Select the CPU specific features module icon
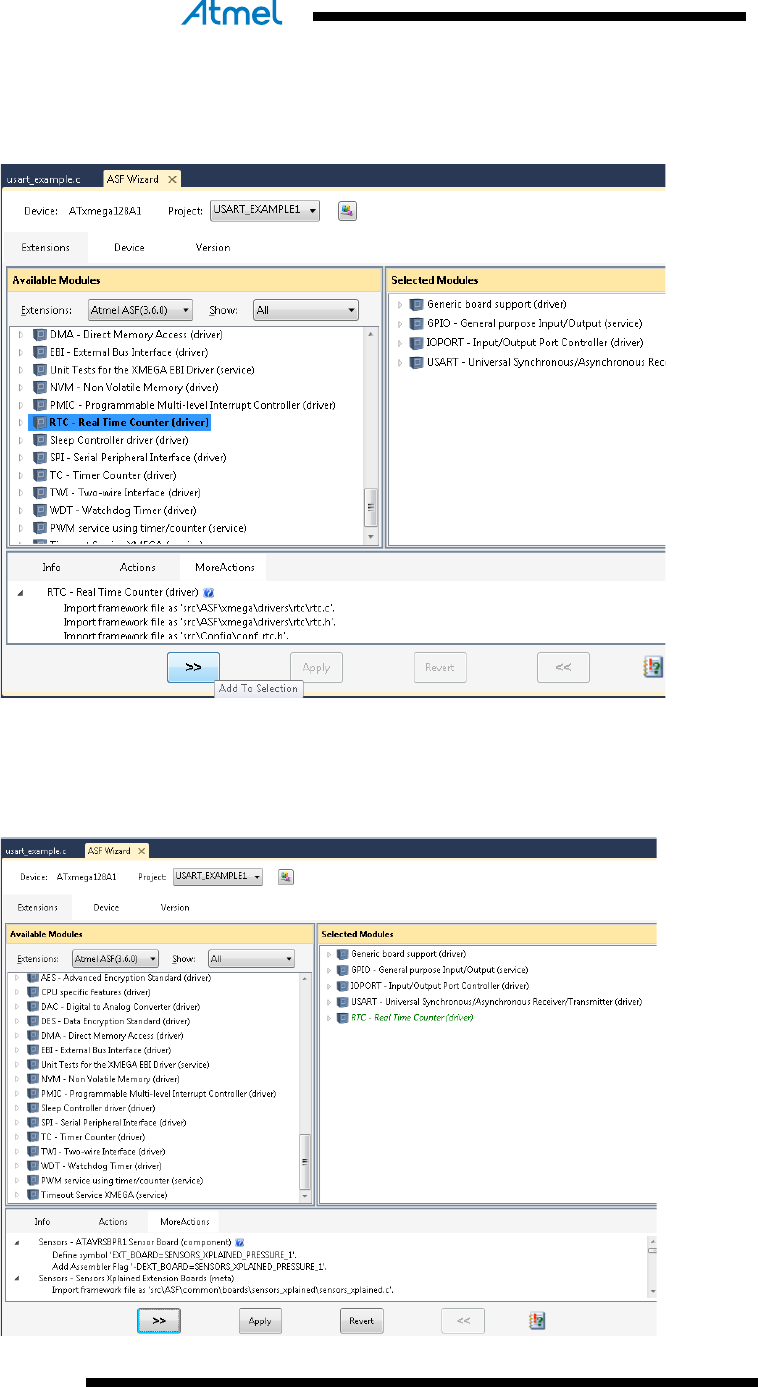The image size is (758, 1387). pos(33,992)
